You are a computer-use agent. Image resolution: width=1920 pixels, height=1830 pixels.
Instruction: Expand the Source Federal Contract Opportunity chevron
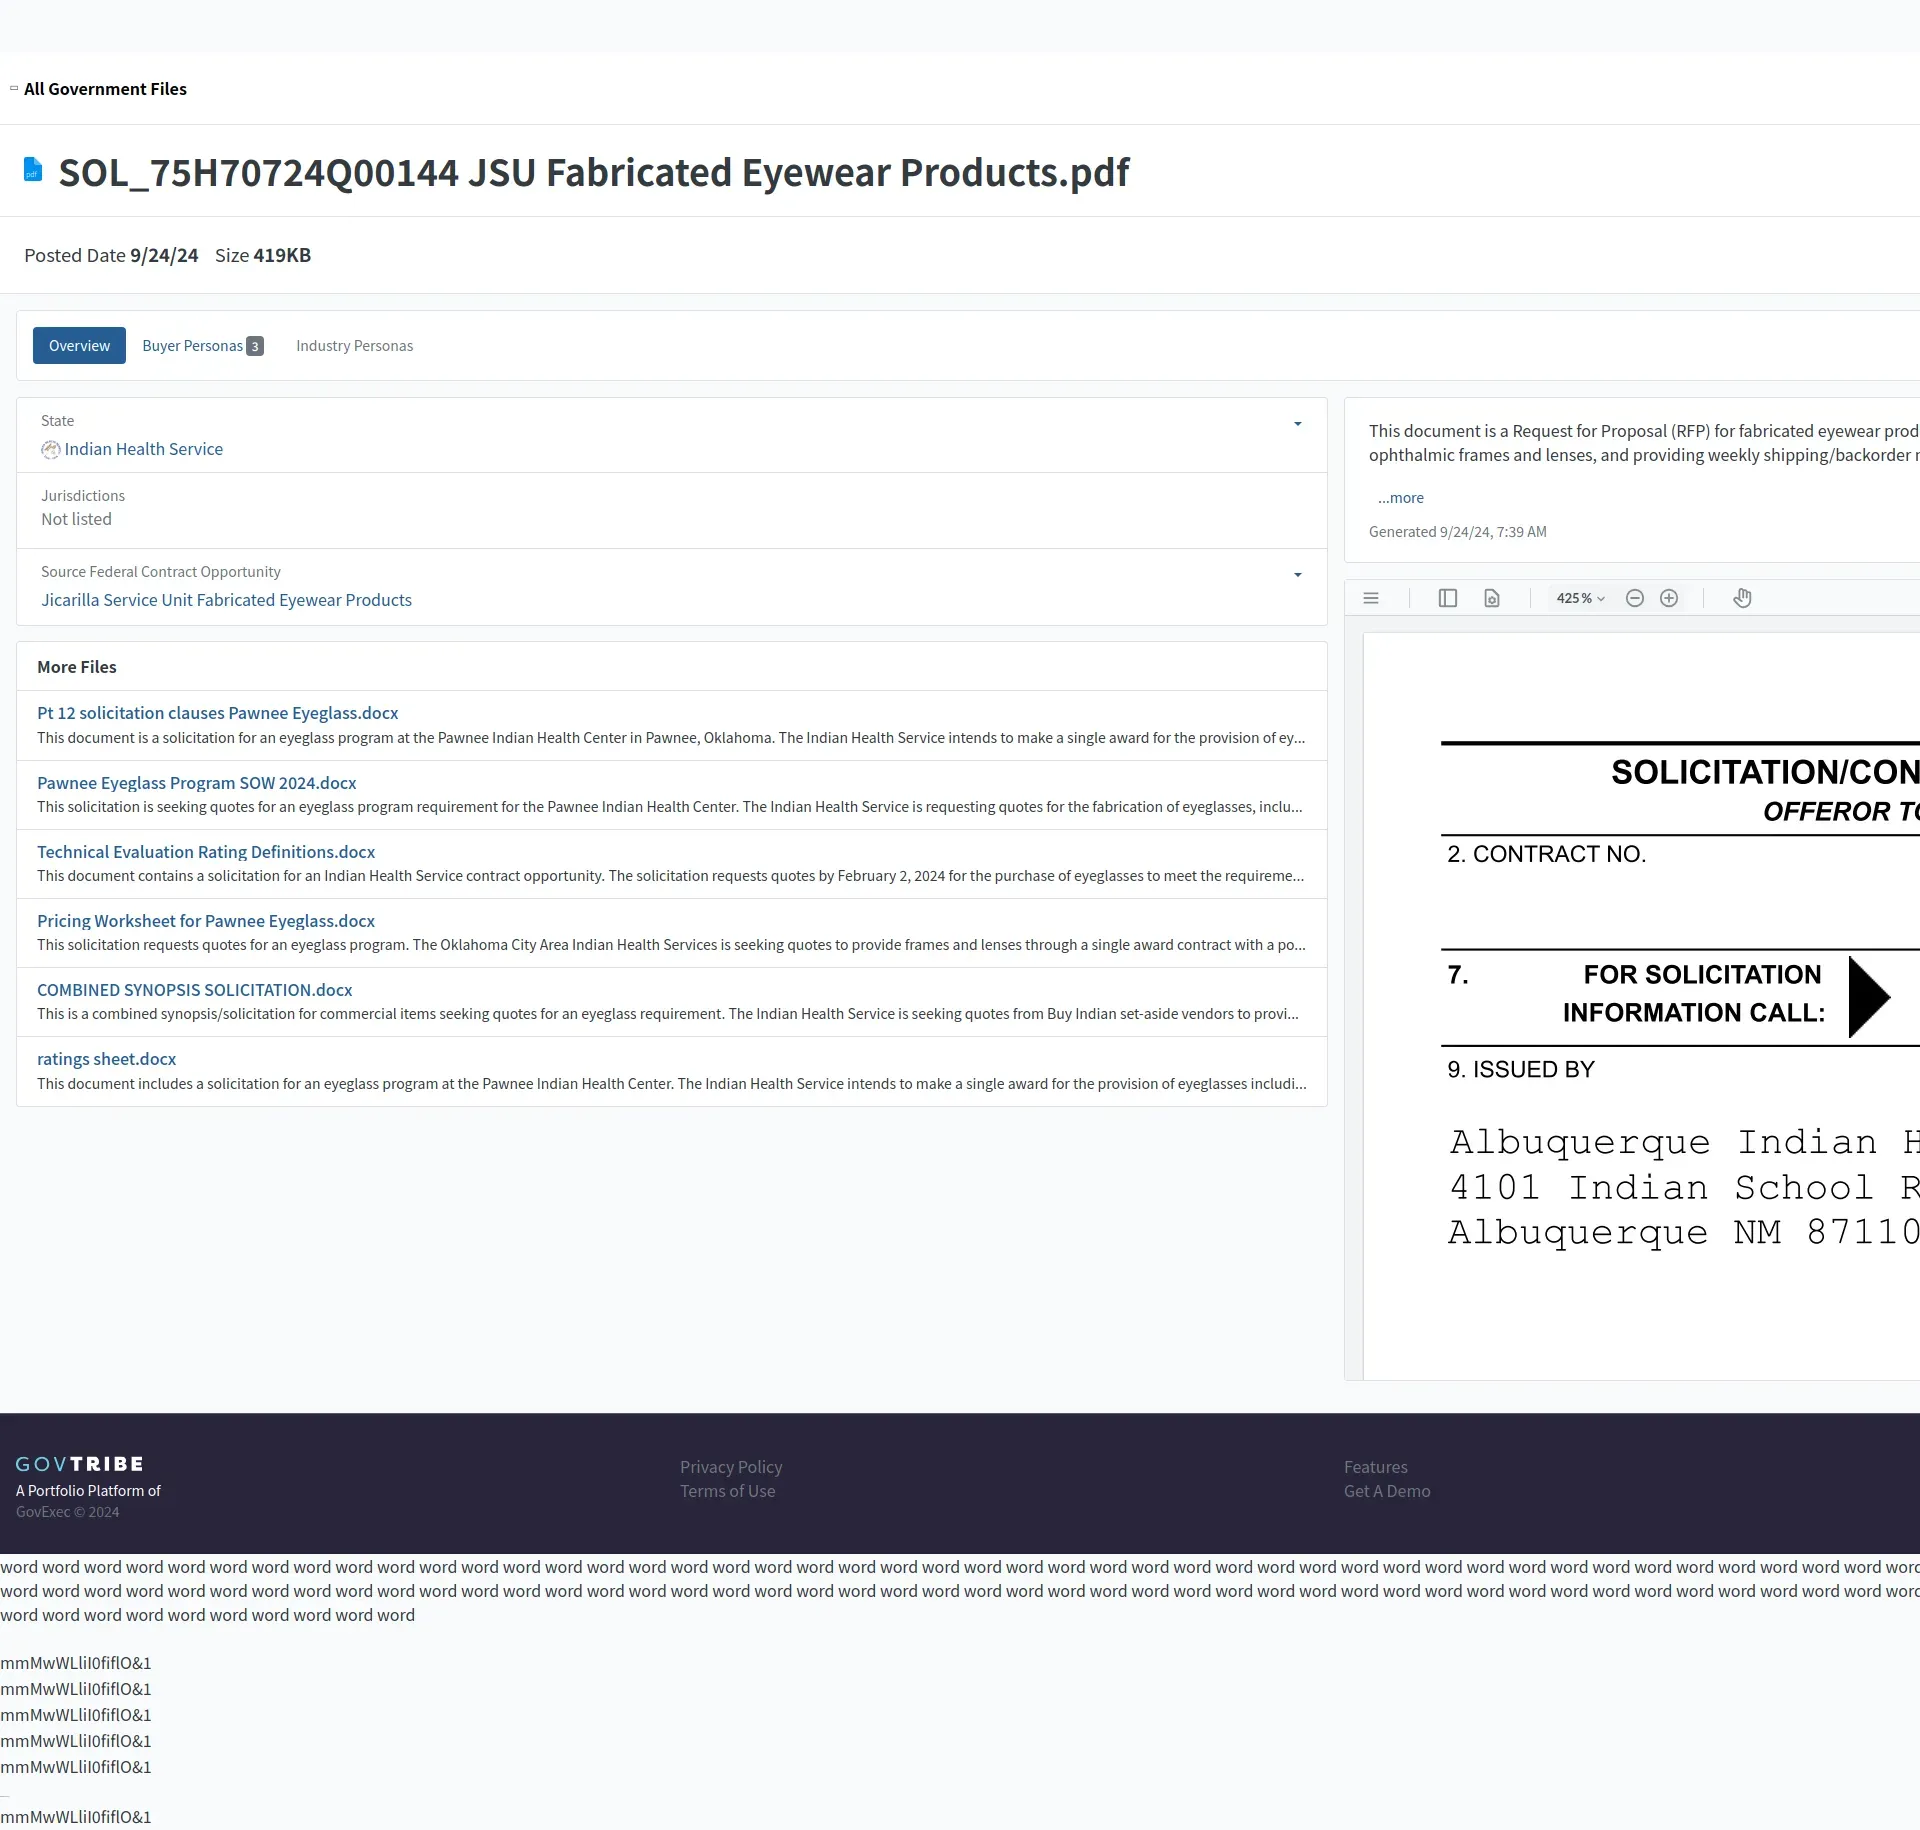point(1297,575)
